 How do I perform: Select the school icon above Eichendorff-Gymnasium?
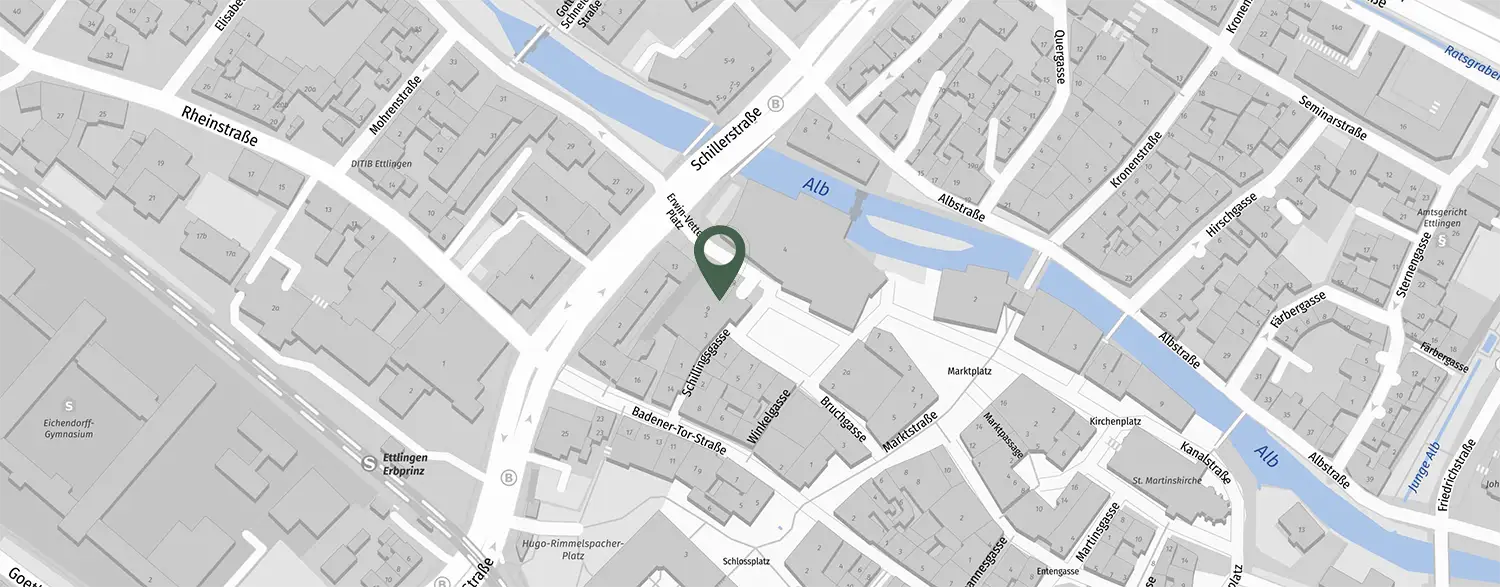point(69,406)
